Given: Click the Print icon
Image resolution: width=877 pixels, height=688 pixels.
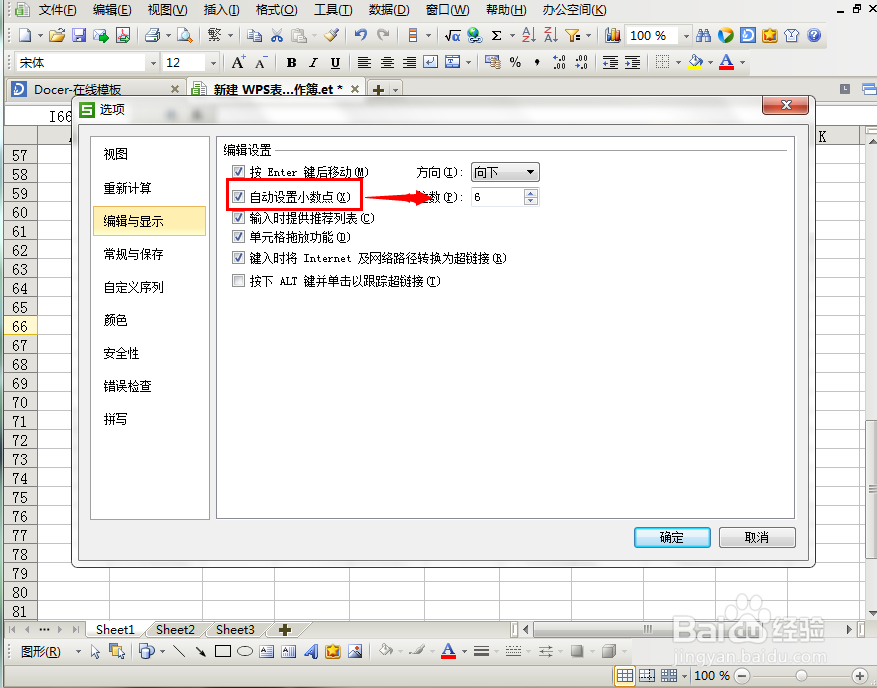Looking at the screenshot, I should pos(153,35).
